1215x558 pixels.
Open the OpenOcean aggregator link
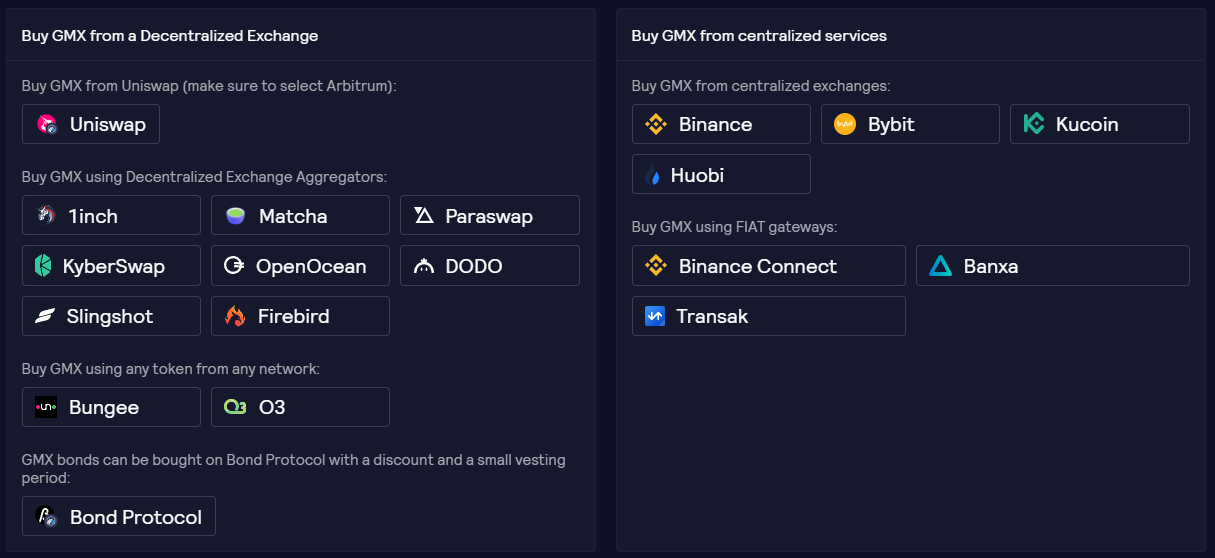pos(300,266)
